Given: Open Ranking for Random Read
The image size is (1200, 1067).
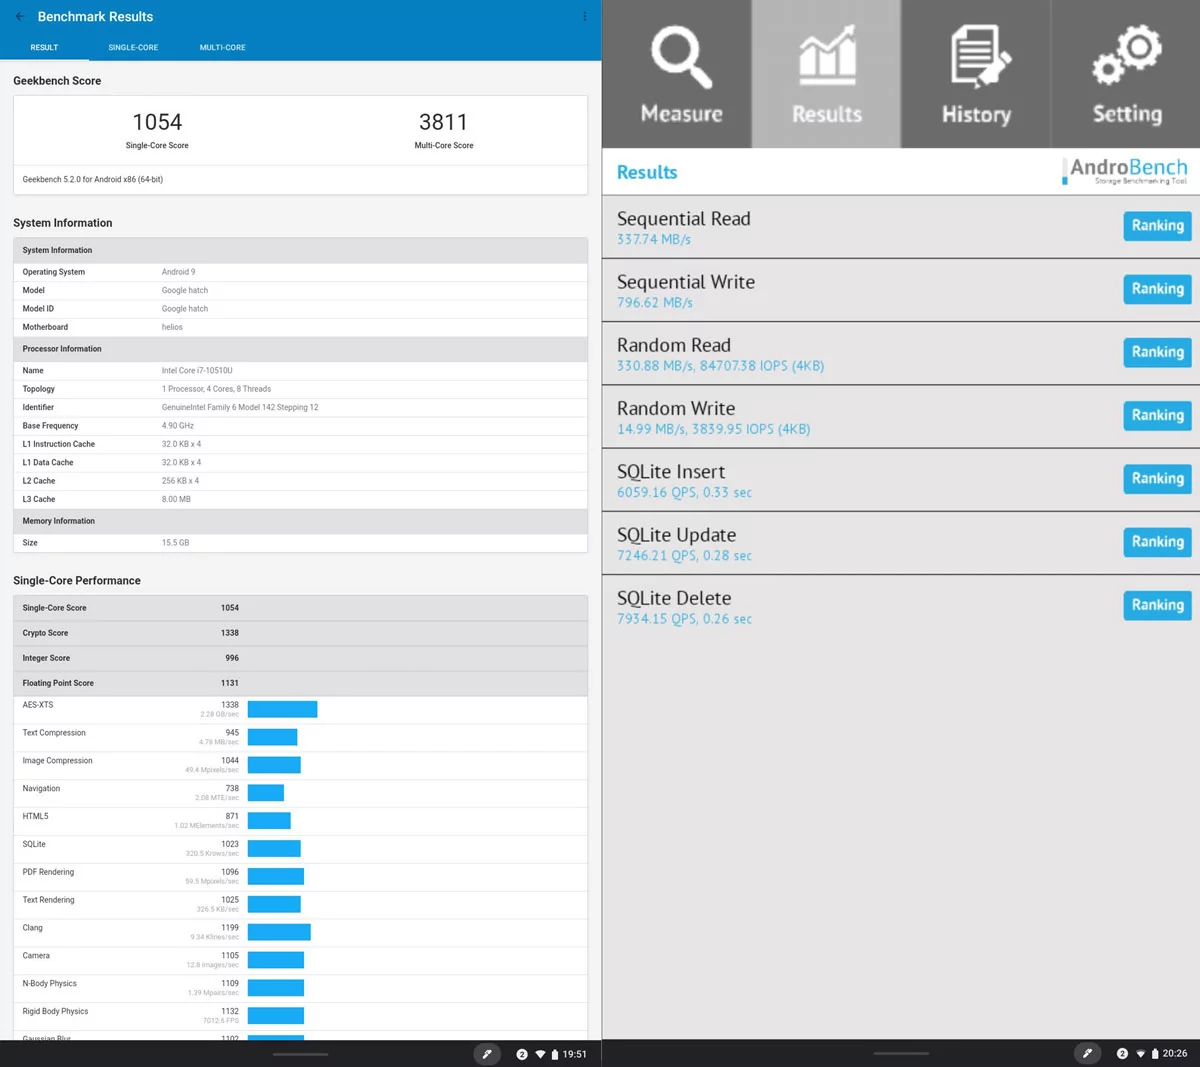Looking at the screenshot, I should (x=1157, y=352).
